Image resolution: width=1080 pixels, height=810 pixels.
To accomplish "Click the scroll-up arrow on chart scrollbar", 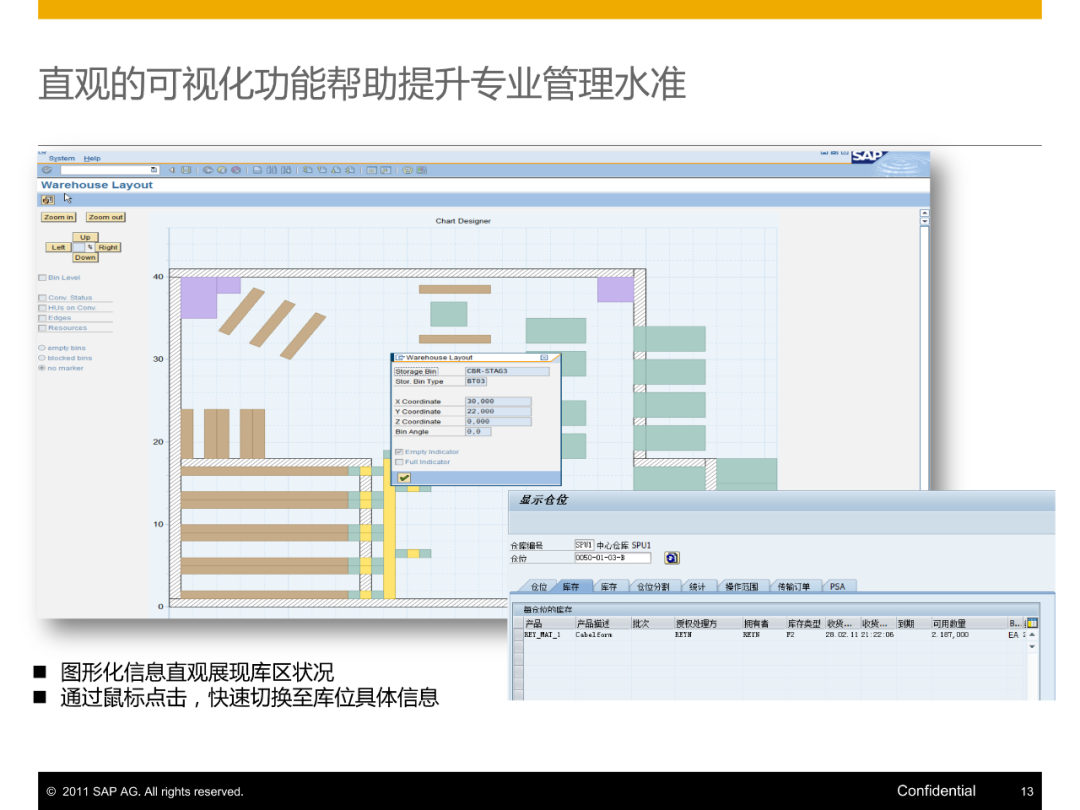I will point(924,214).
